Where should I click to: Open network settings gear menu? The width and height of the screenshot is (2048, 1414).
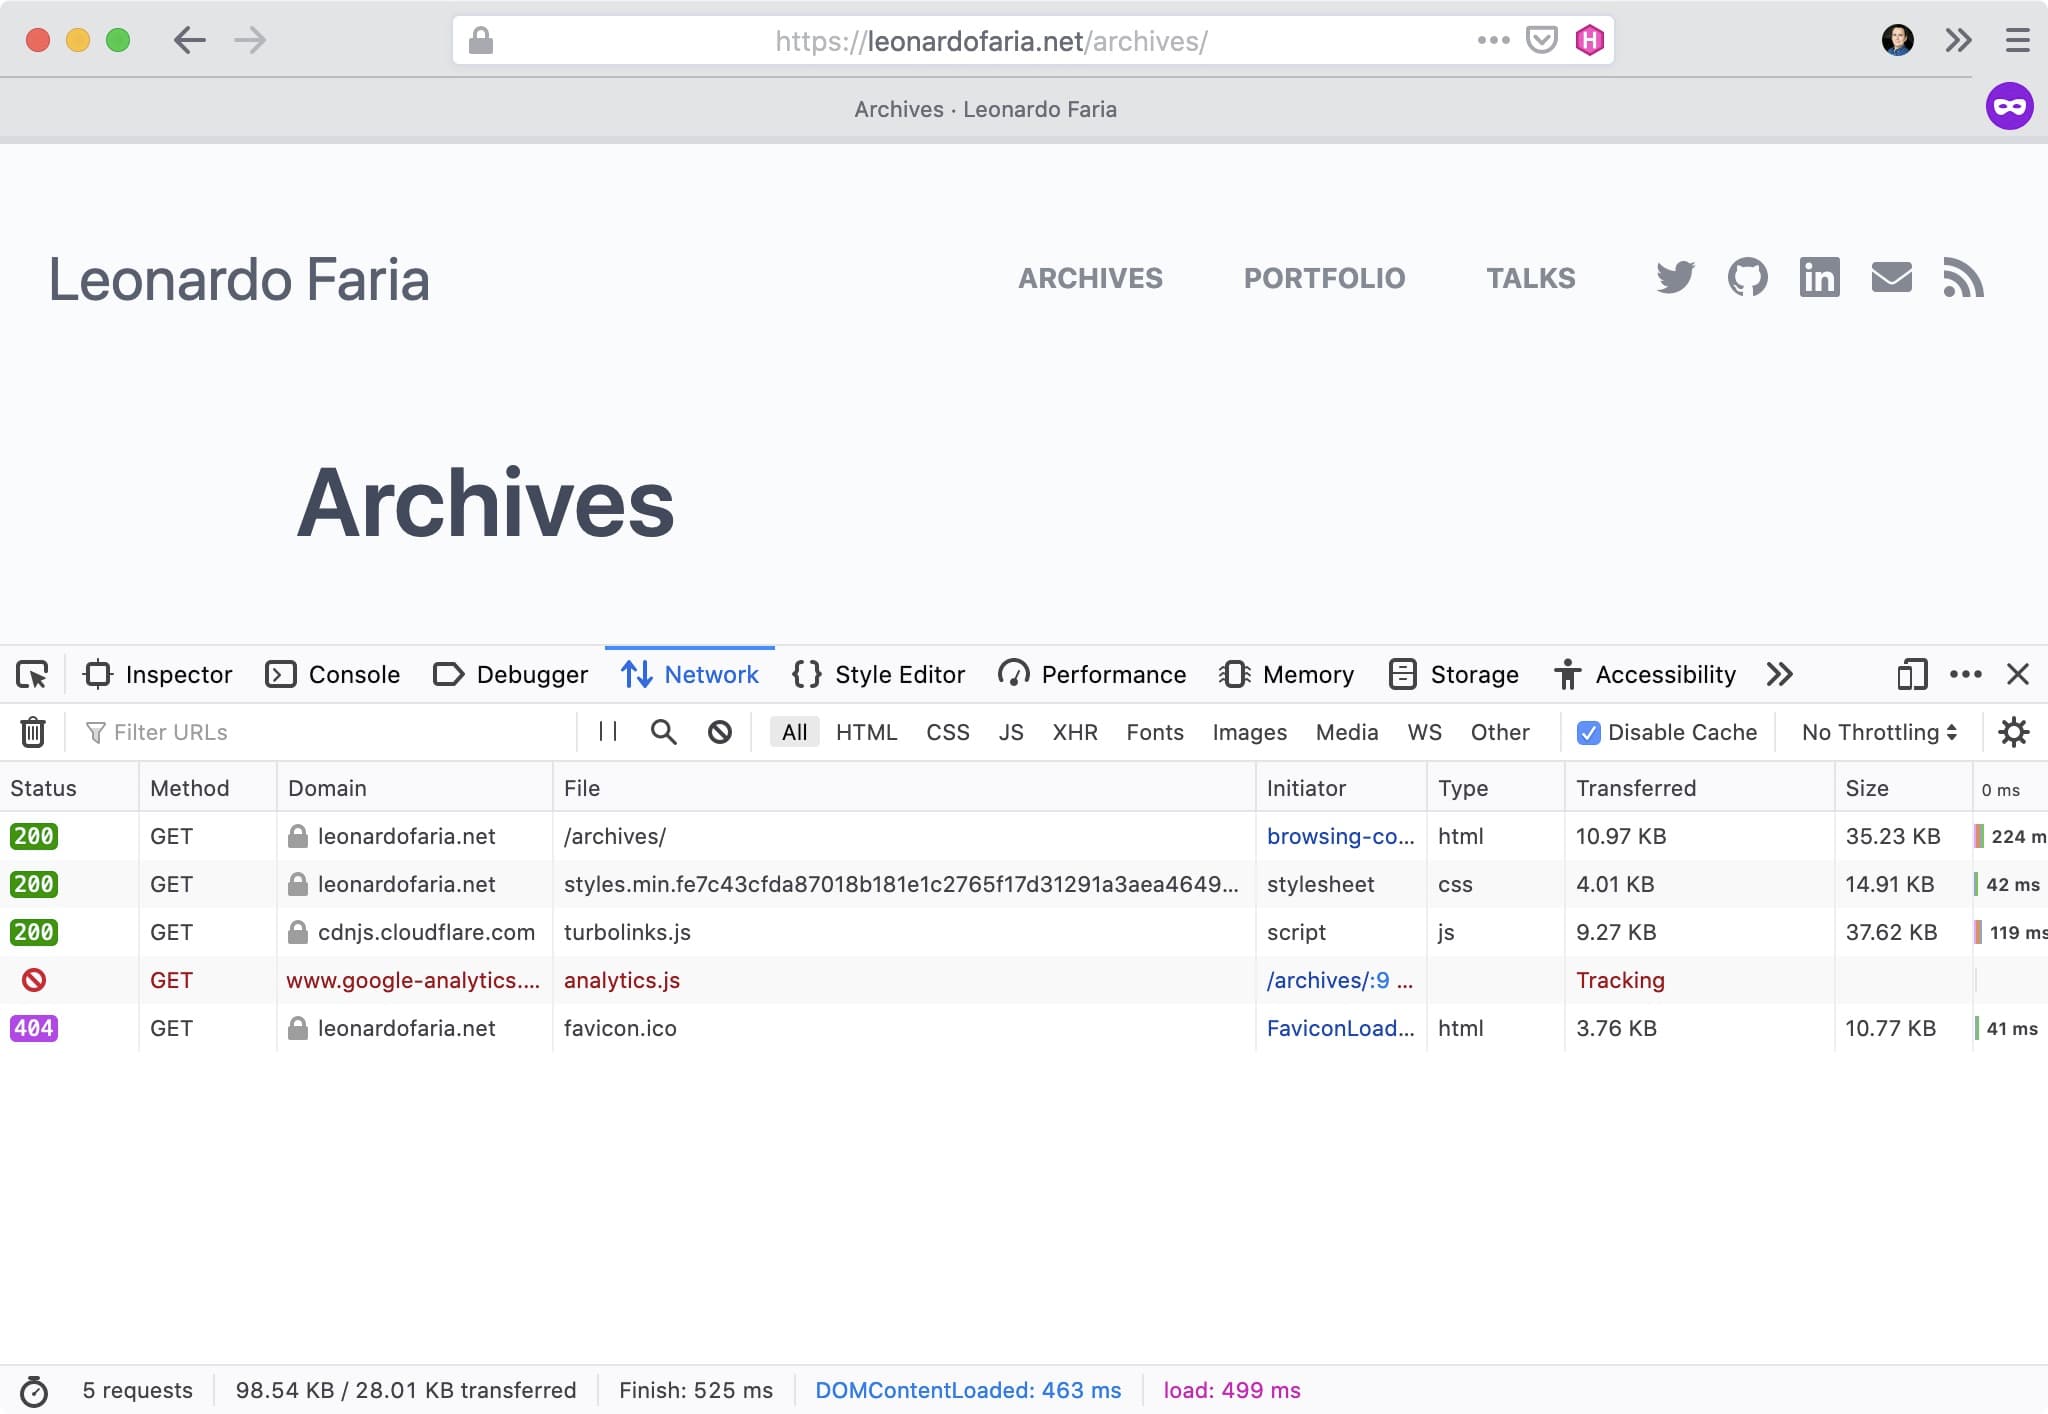click(x=2013, y=732)
